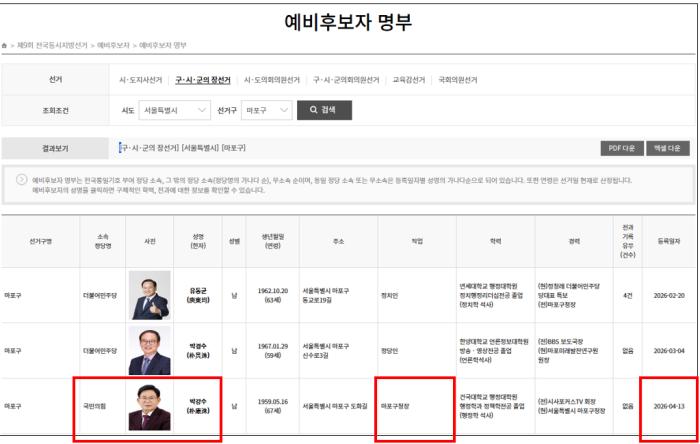Select the 교육감선거 tab
The height and width of the screenshot is (444, 700).
[408, 80]
